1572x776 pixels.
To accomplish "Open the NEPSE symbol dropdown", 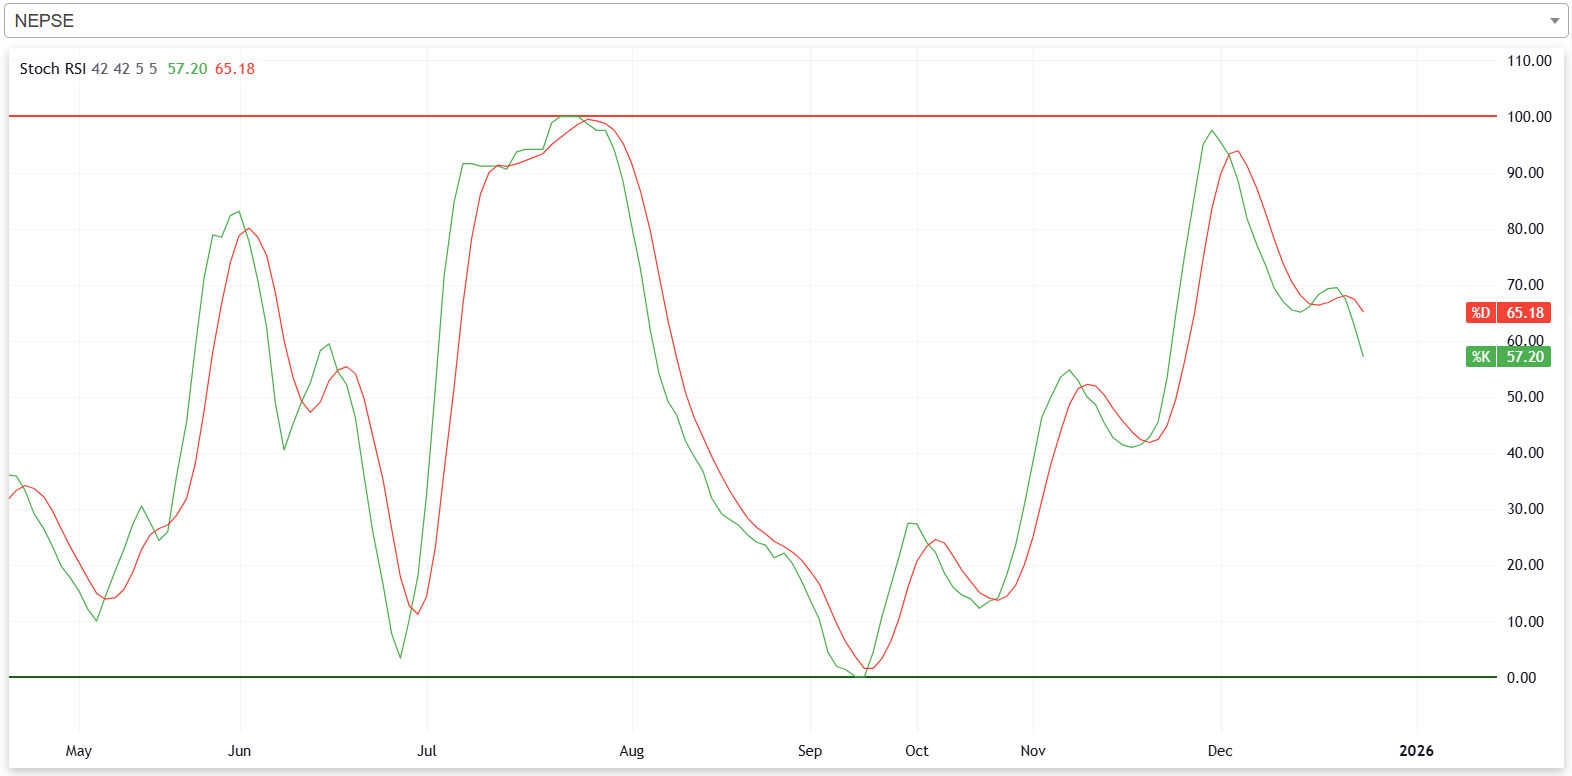I will (x=780, y=21).
